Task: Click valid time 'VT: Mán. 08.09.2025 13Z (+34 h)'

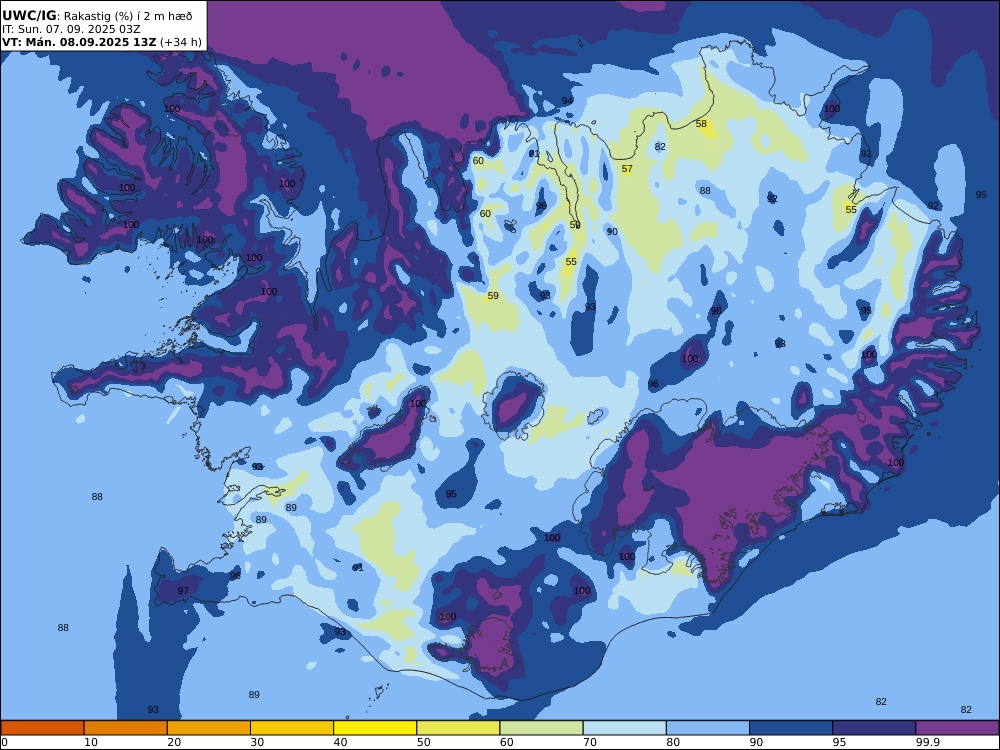Action: 101,42
